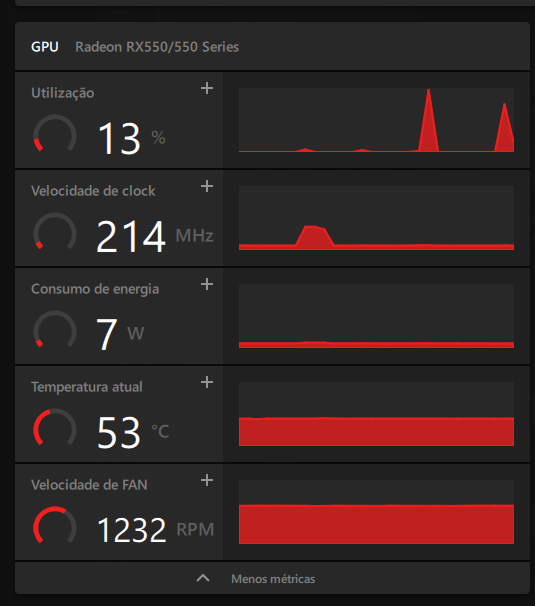Click the 1232 RPM fan speed reading
Screen dimensions: 535x606
click(155, 529)
